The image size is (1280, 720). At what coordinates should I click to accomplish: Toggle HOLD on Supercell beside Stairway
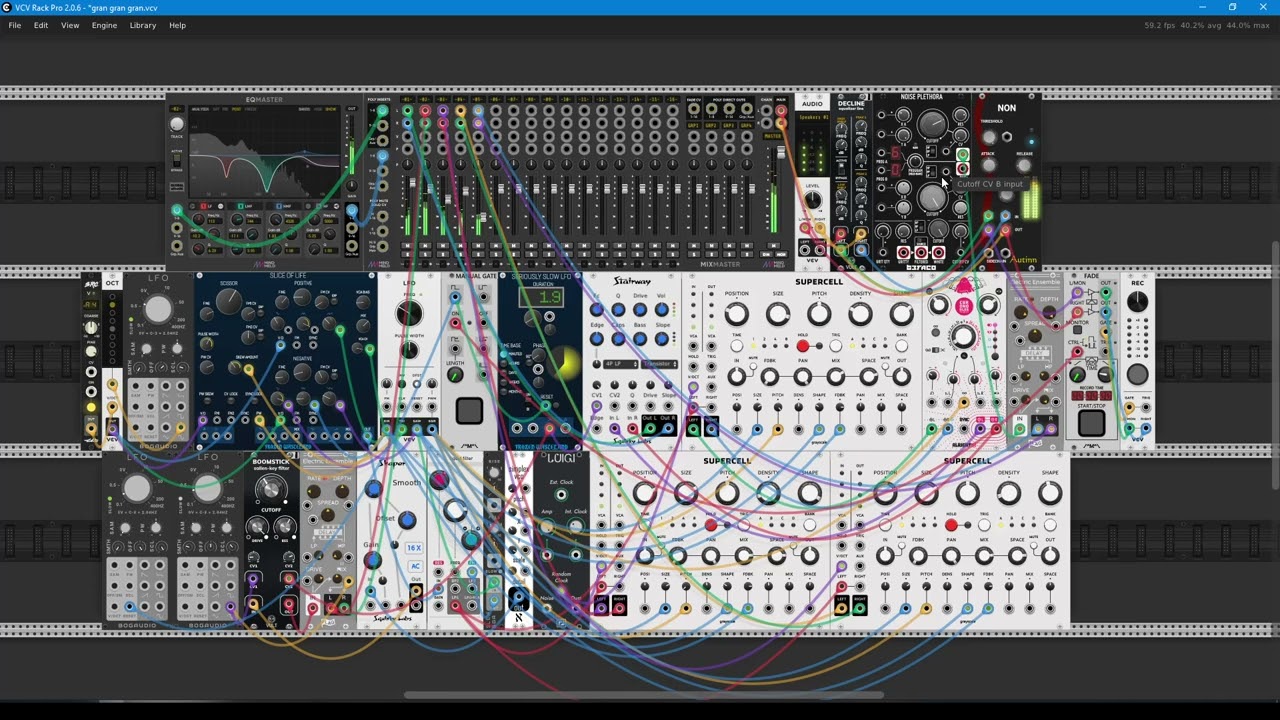coord(802,346)
